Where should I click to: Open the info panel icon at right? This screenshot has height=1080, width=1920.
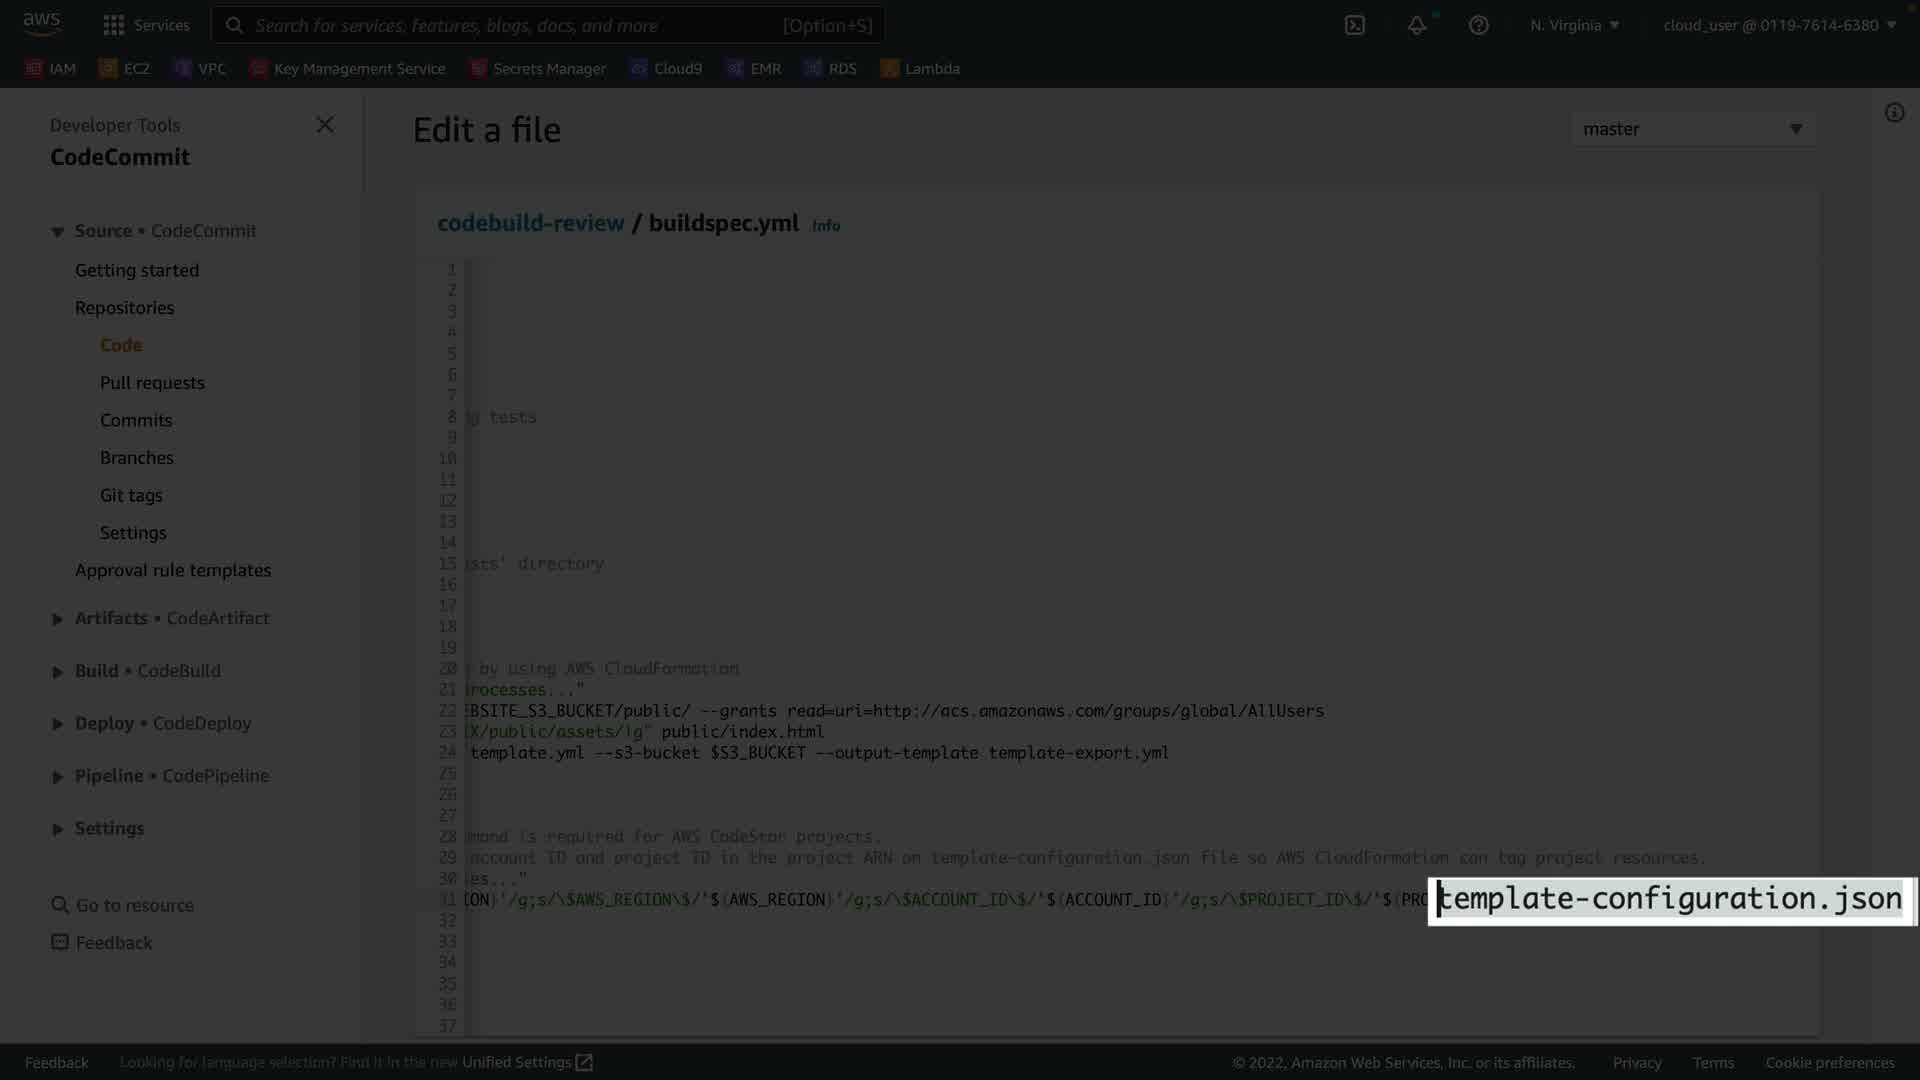click(1894, 113)
